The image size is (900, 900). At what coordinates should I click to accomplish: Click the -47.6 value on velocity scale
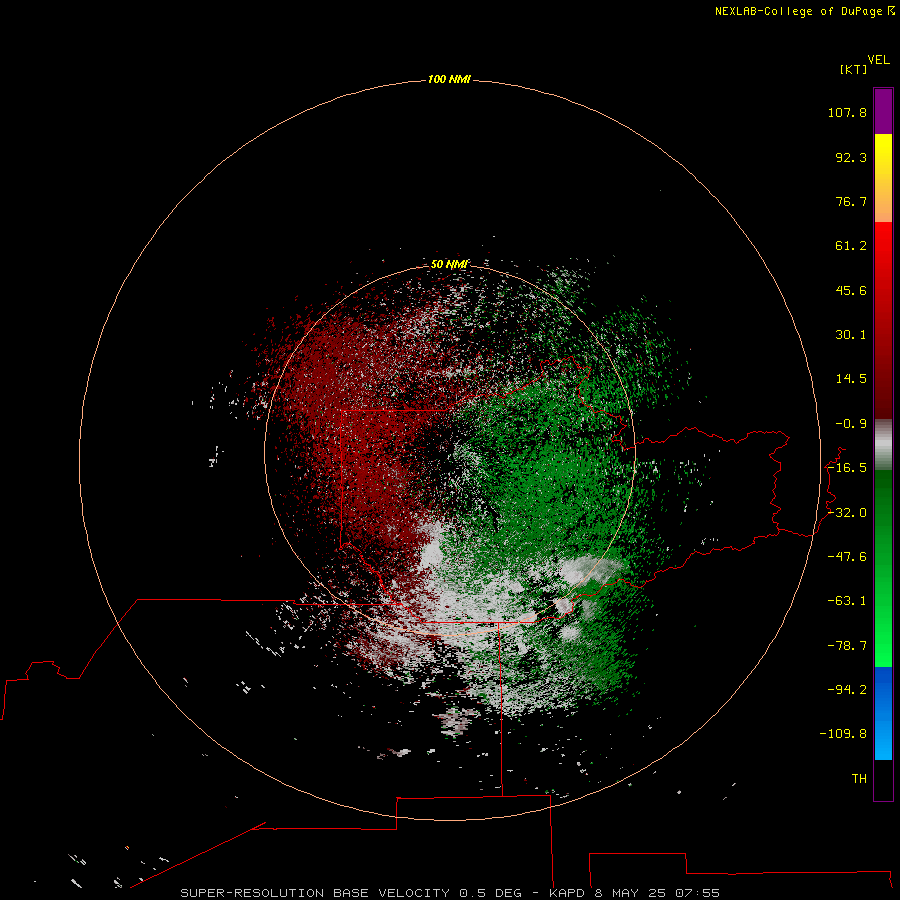(x=847, y=557)
